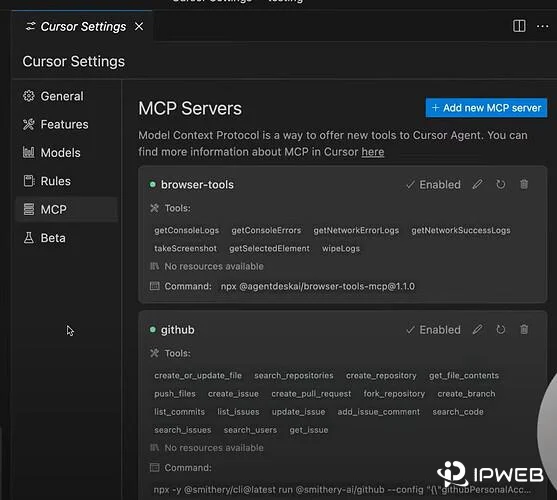Click the fork_repository tool
Image resolution: width=557 pixels, height=500 pixels.
tap(394, 394)
